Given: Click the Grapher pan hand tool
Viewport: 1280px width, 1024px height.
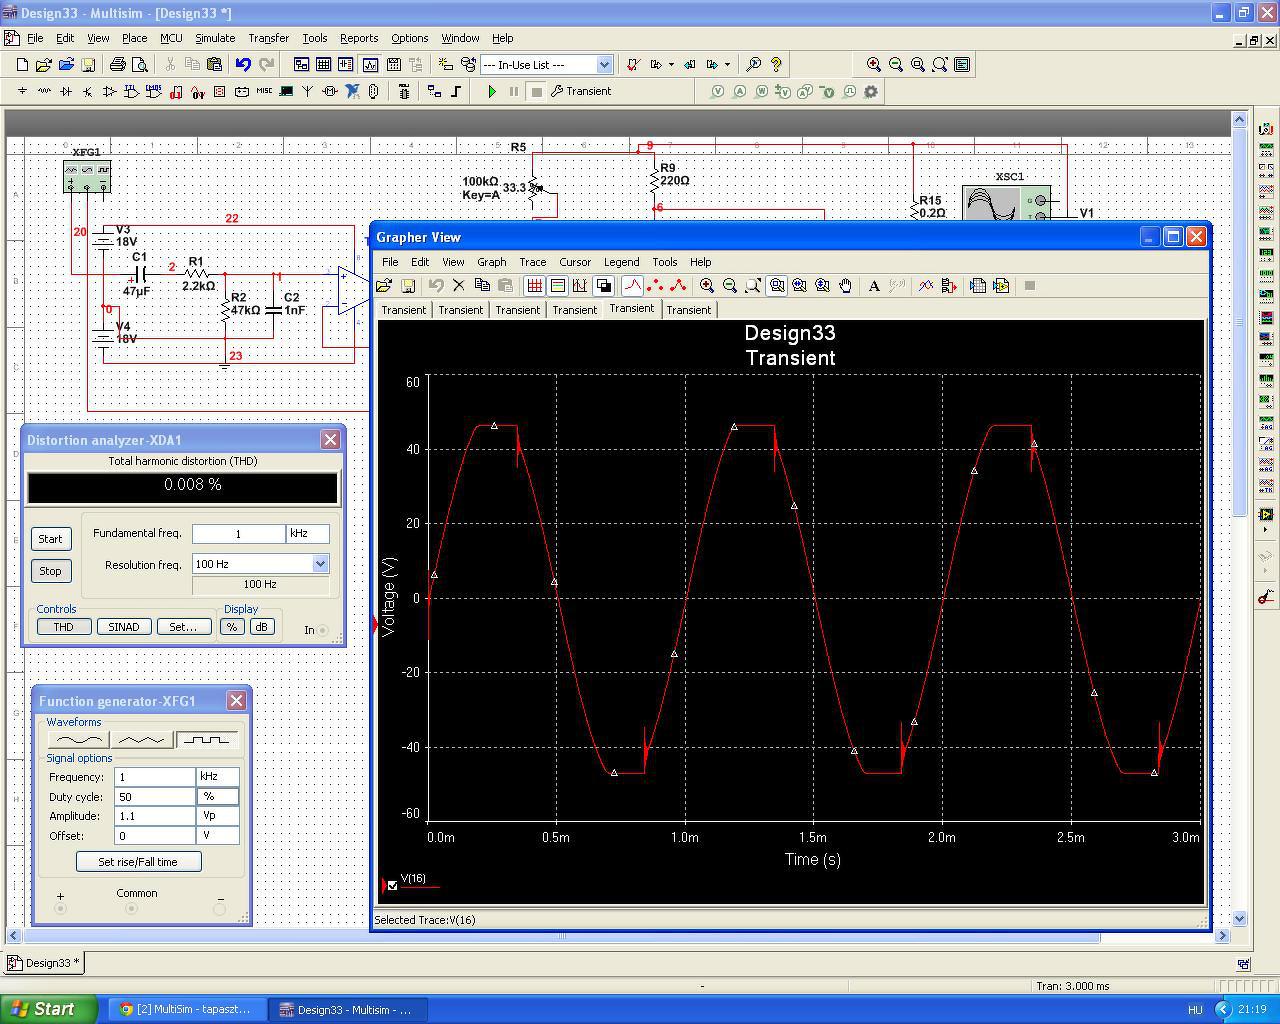Looking at the screenshot, I should [845, 286].
